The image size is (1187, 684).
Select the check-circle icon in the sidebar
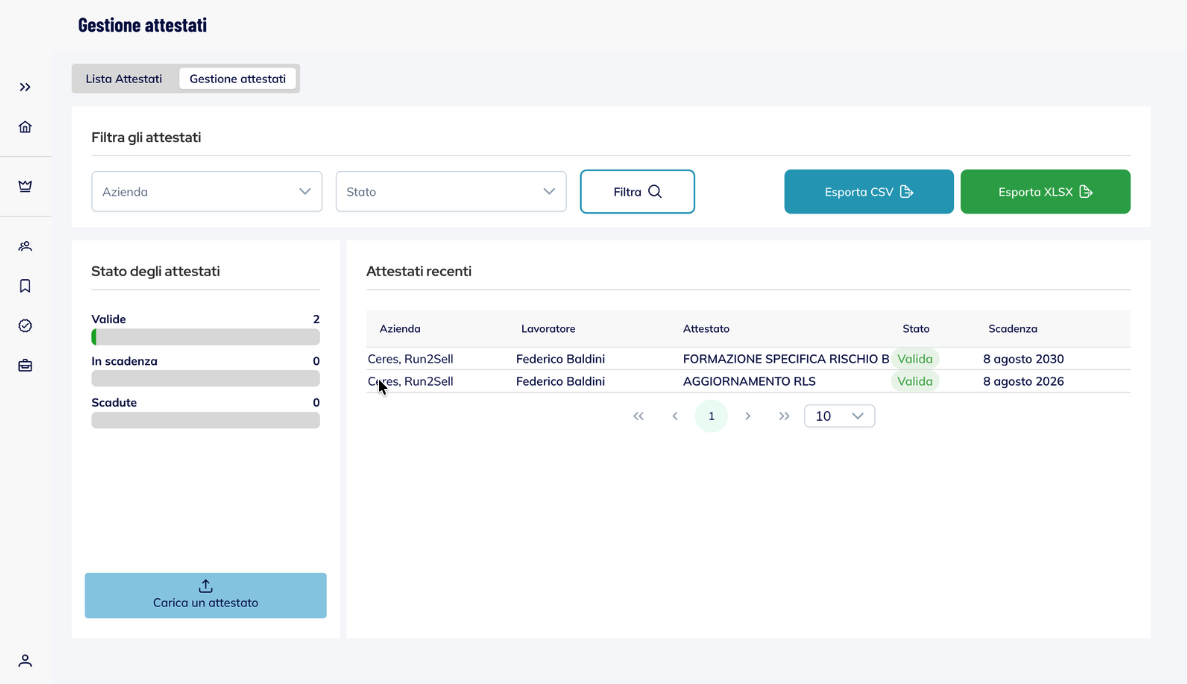(x=25, y=326)
